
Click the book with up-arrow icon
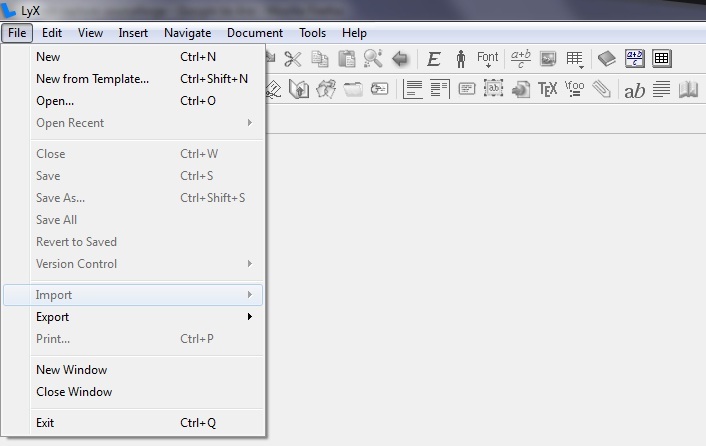pos(299,89)
